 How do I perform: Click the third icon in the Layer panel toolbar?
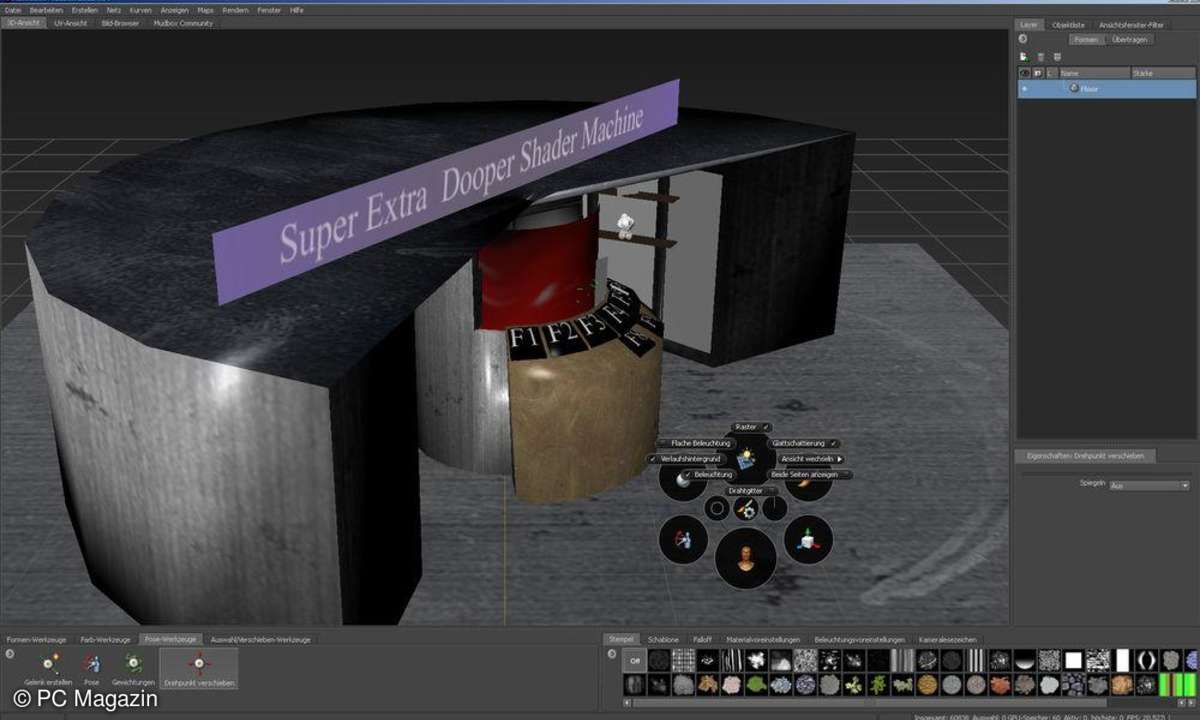coord(1057,57)
